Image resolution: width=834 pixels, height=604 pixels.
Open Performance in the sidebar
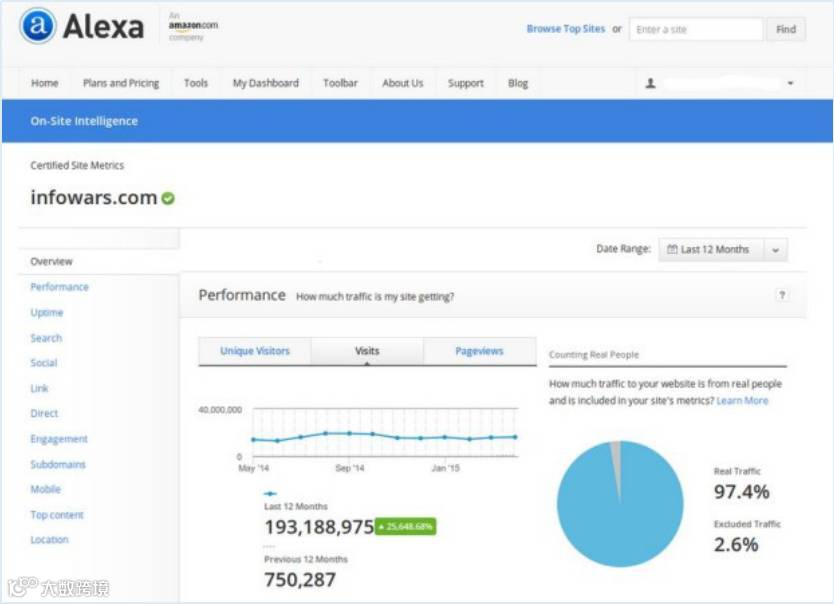point(59,287)
